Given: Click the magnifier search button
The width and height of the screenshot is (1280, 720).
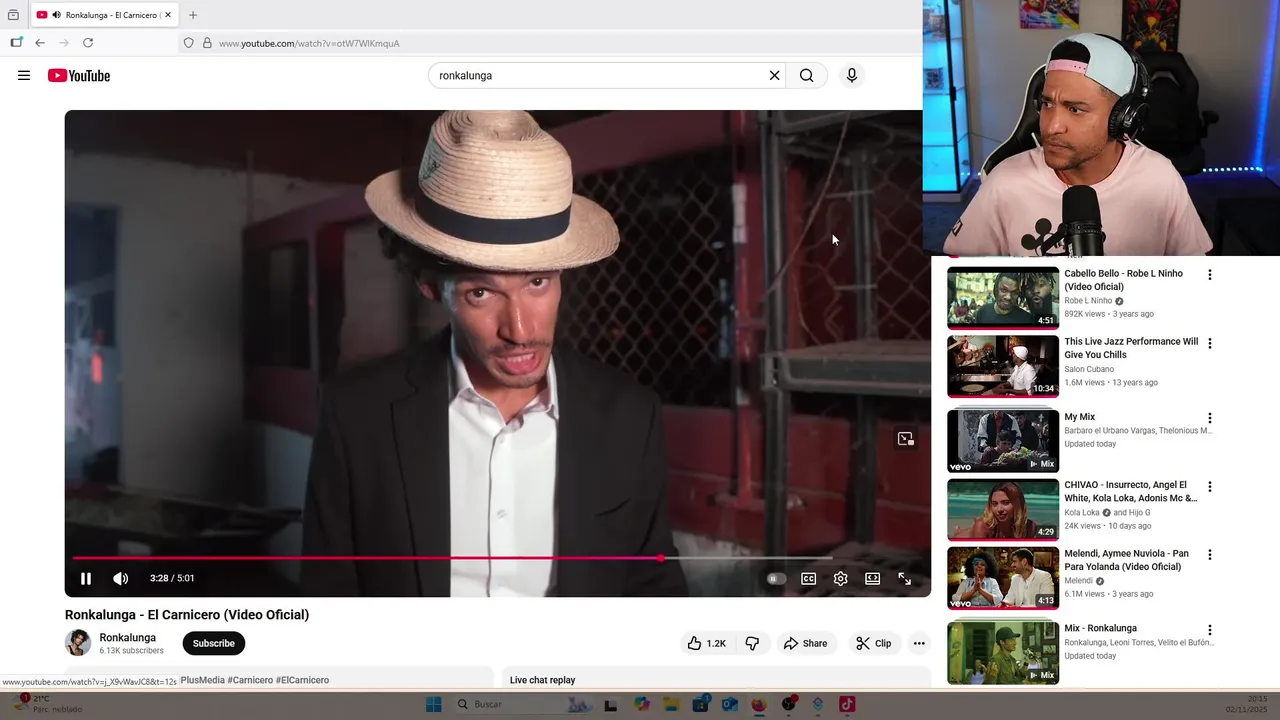Looking at the screenshot, I should 806,75.
